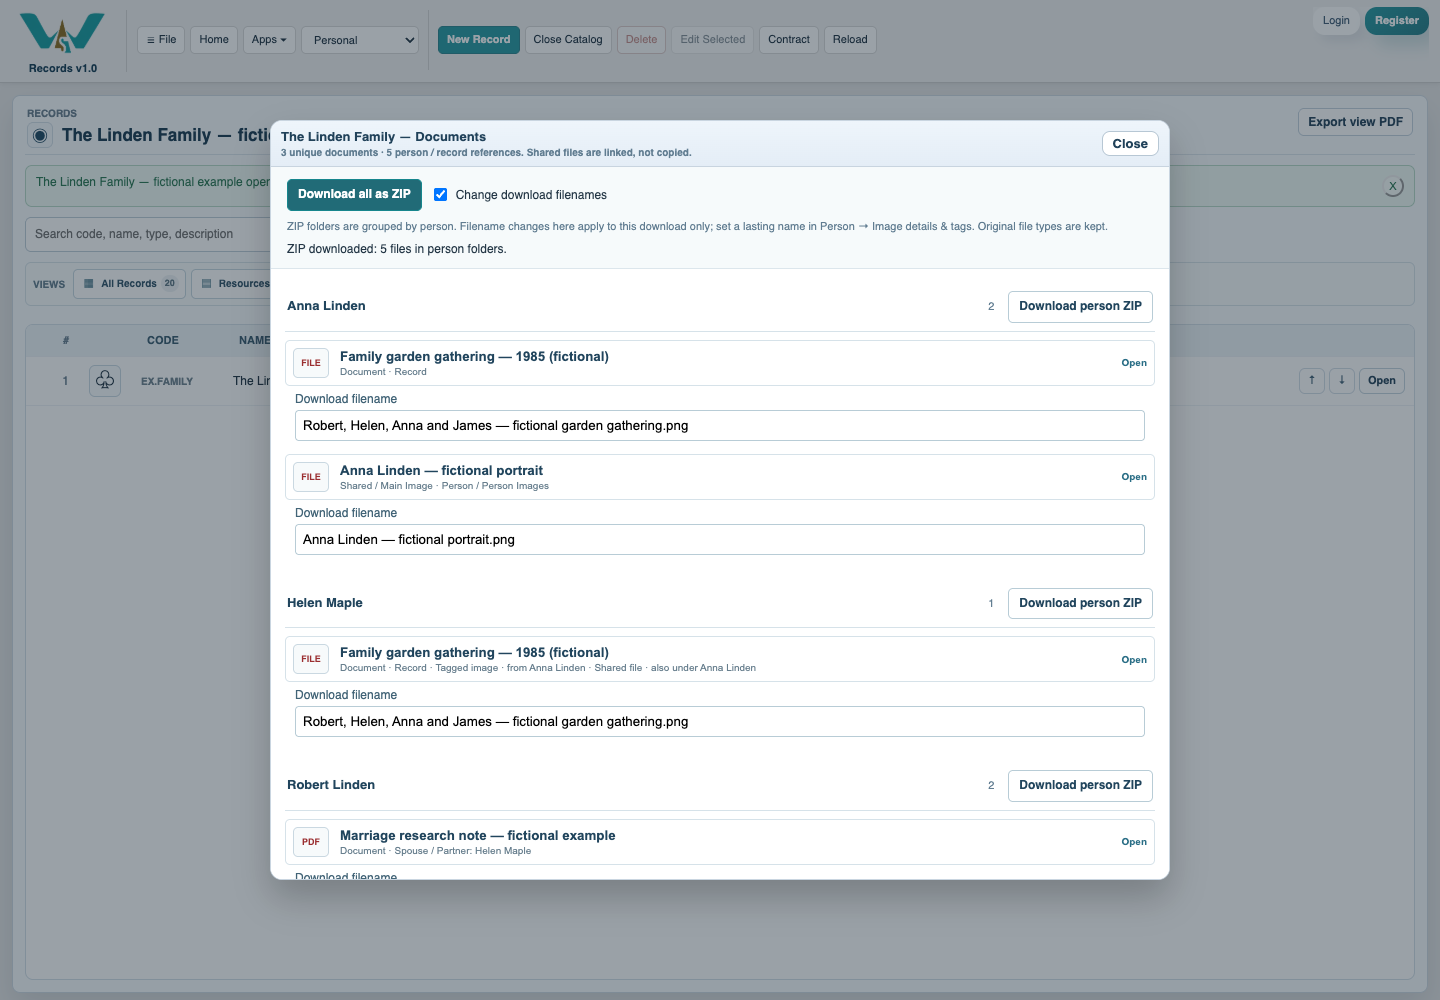Click the Records v1.0 logo icon
Viewport: 1440px width, 1000px height.
pos(62,33)
